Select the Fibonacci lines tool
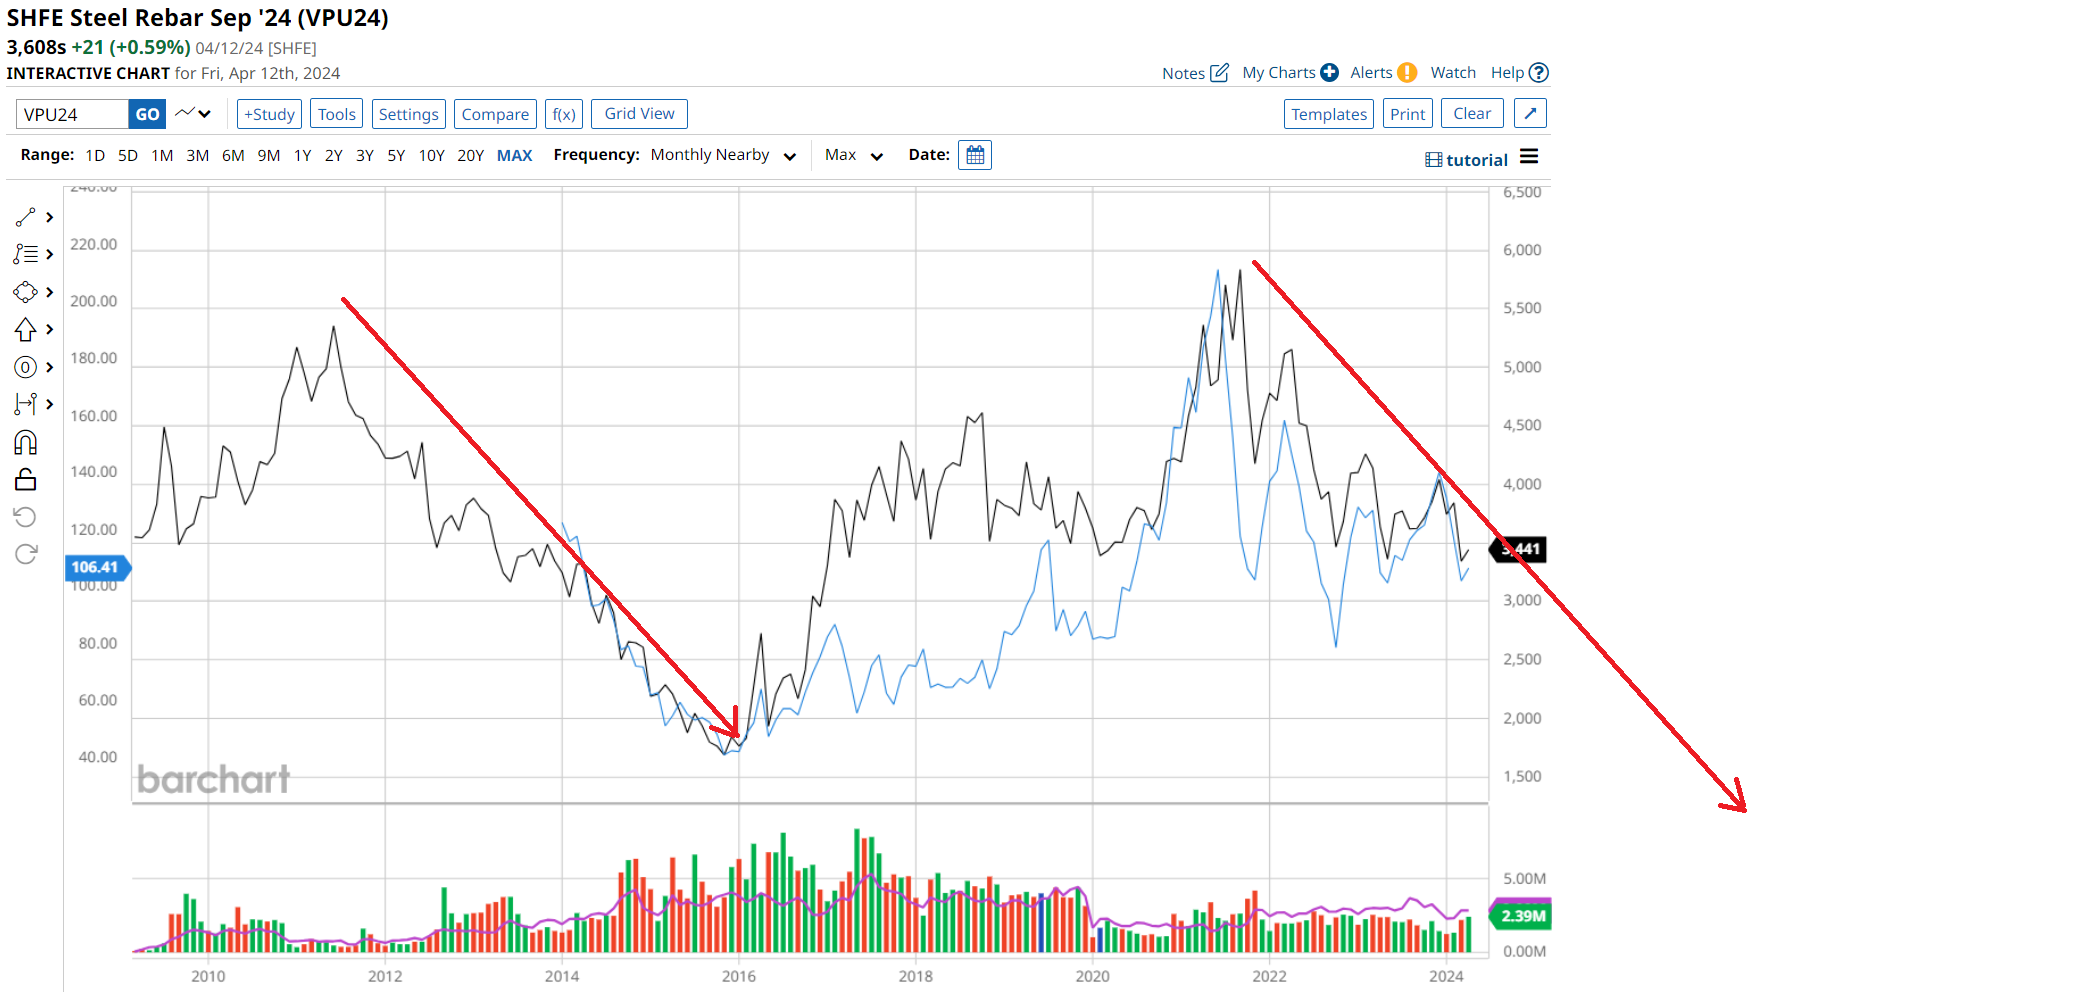The height and width of the screenshot is (1007, 2083). (x=26, y=255)
